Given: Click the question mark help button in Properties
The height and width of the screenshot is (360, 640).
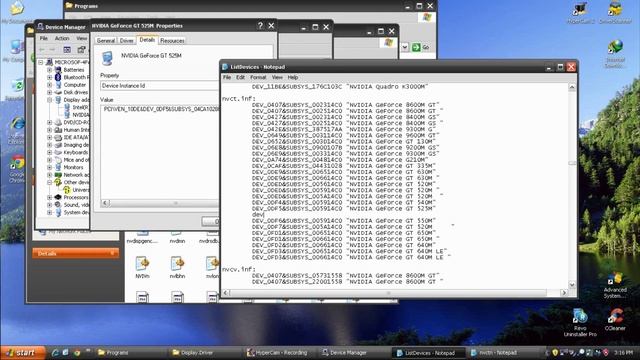Looking at the screenshot, I should tap(260, 26).
